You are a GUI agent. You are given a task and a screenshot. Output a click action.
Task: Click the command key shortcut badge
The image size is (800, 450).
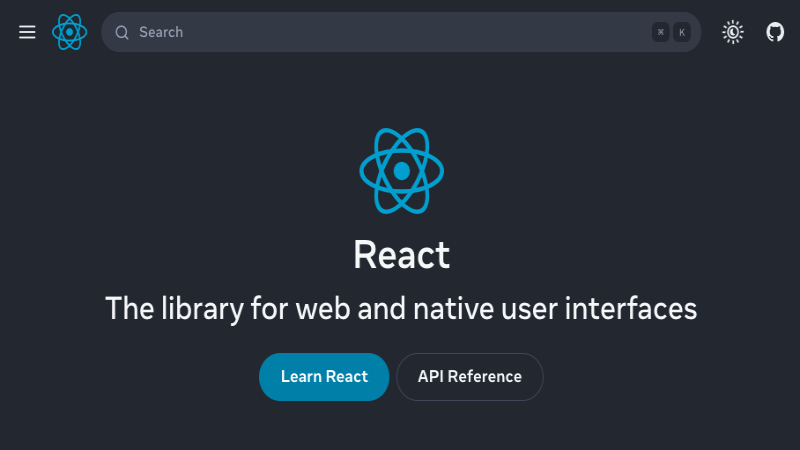coord(661,32)
